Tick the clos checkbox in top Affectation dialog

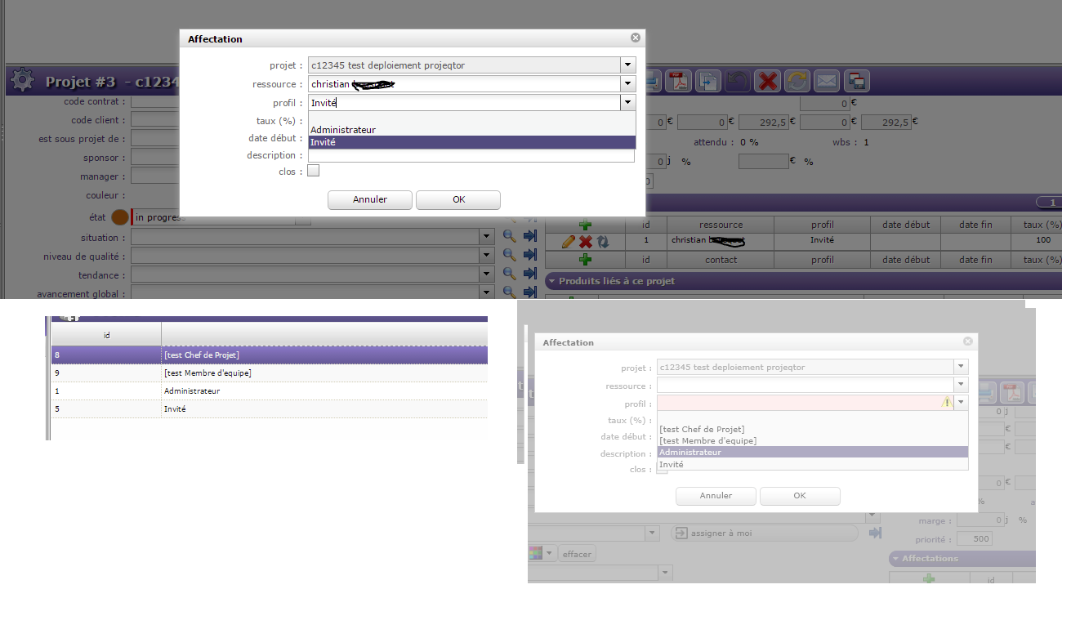tap(313, 171)
